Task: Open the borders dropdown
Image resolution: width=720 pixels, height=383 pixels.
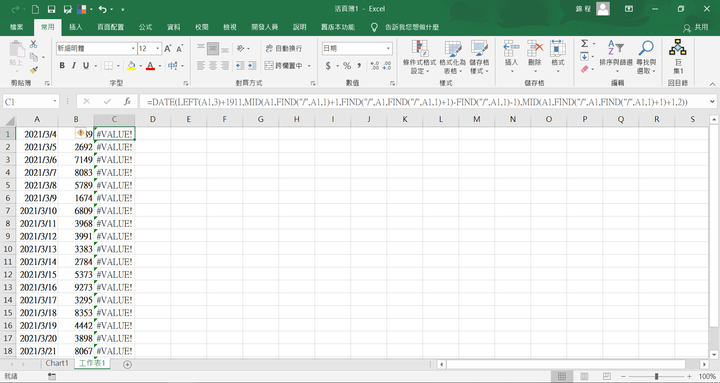Action: pos(118,66)
